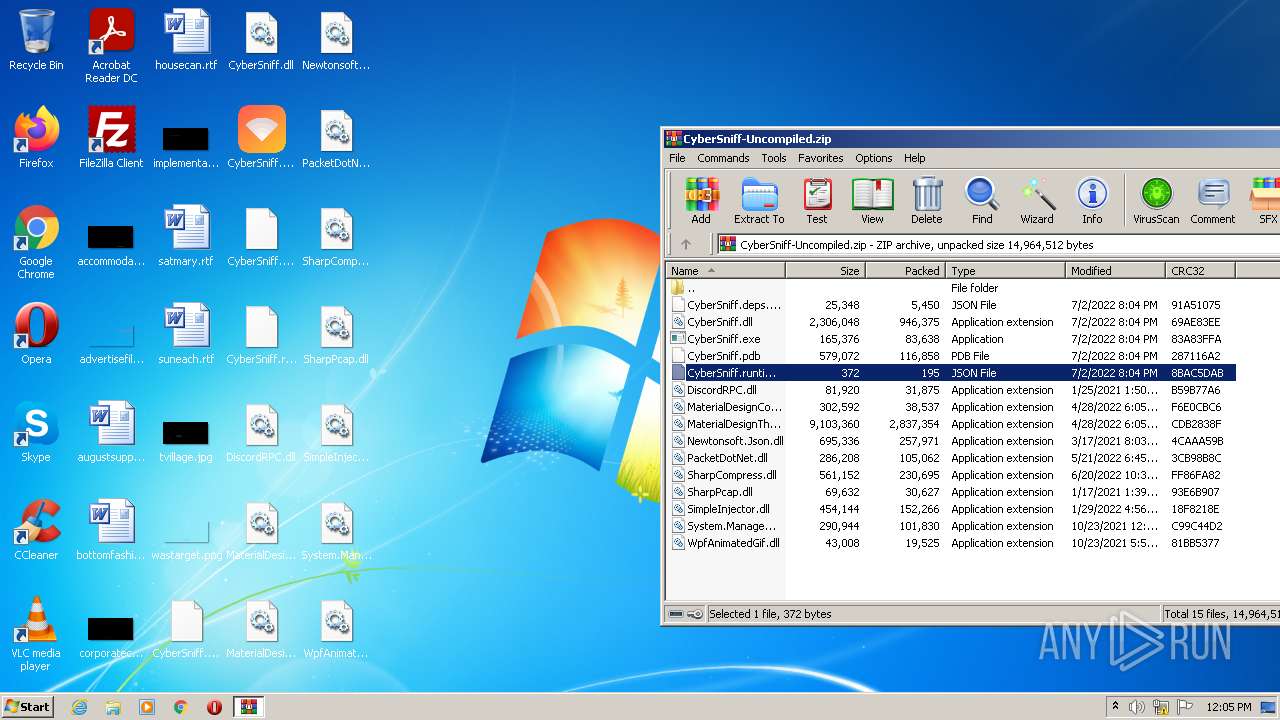Select the Skype desktop shortcut
This screenshot has height=720, width=1280.
tap(36, 432)
